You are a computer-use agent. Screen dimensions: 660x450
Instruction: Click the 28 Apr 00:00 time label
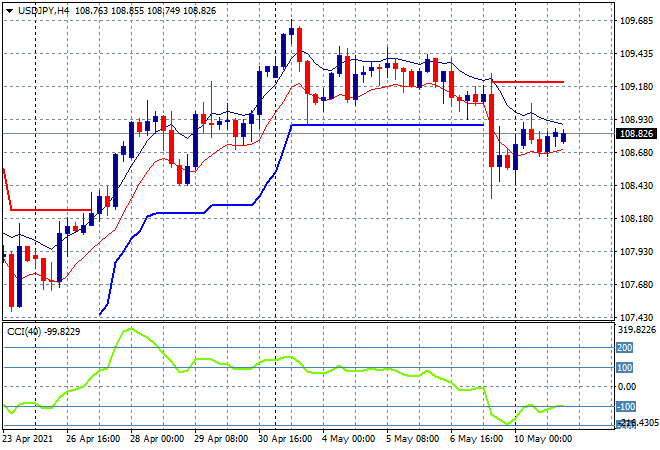tap(157, 439)
